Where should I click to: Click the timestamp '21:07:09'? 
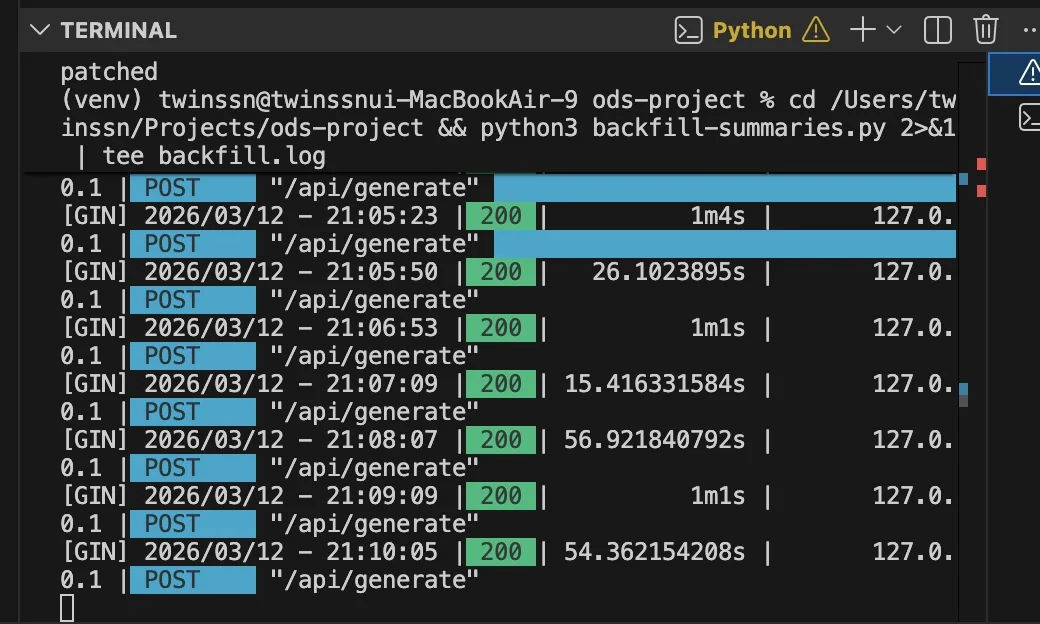(x=381, y=384)
